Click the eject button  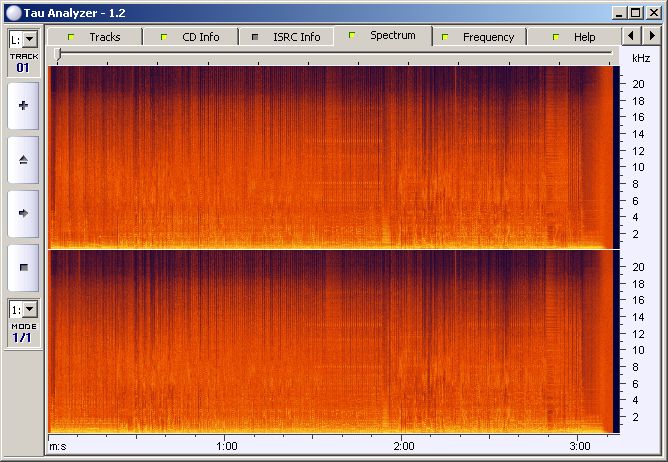click(23, 160)
